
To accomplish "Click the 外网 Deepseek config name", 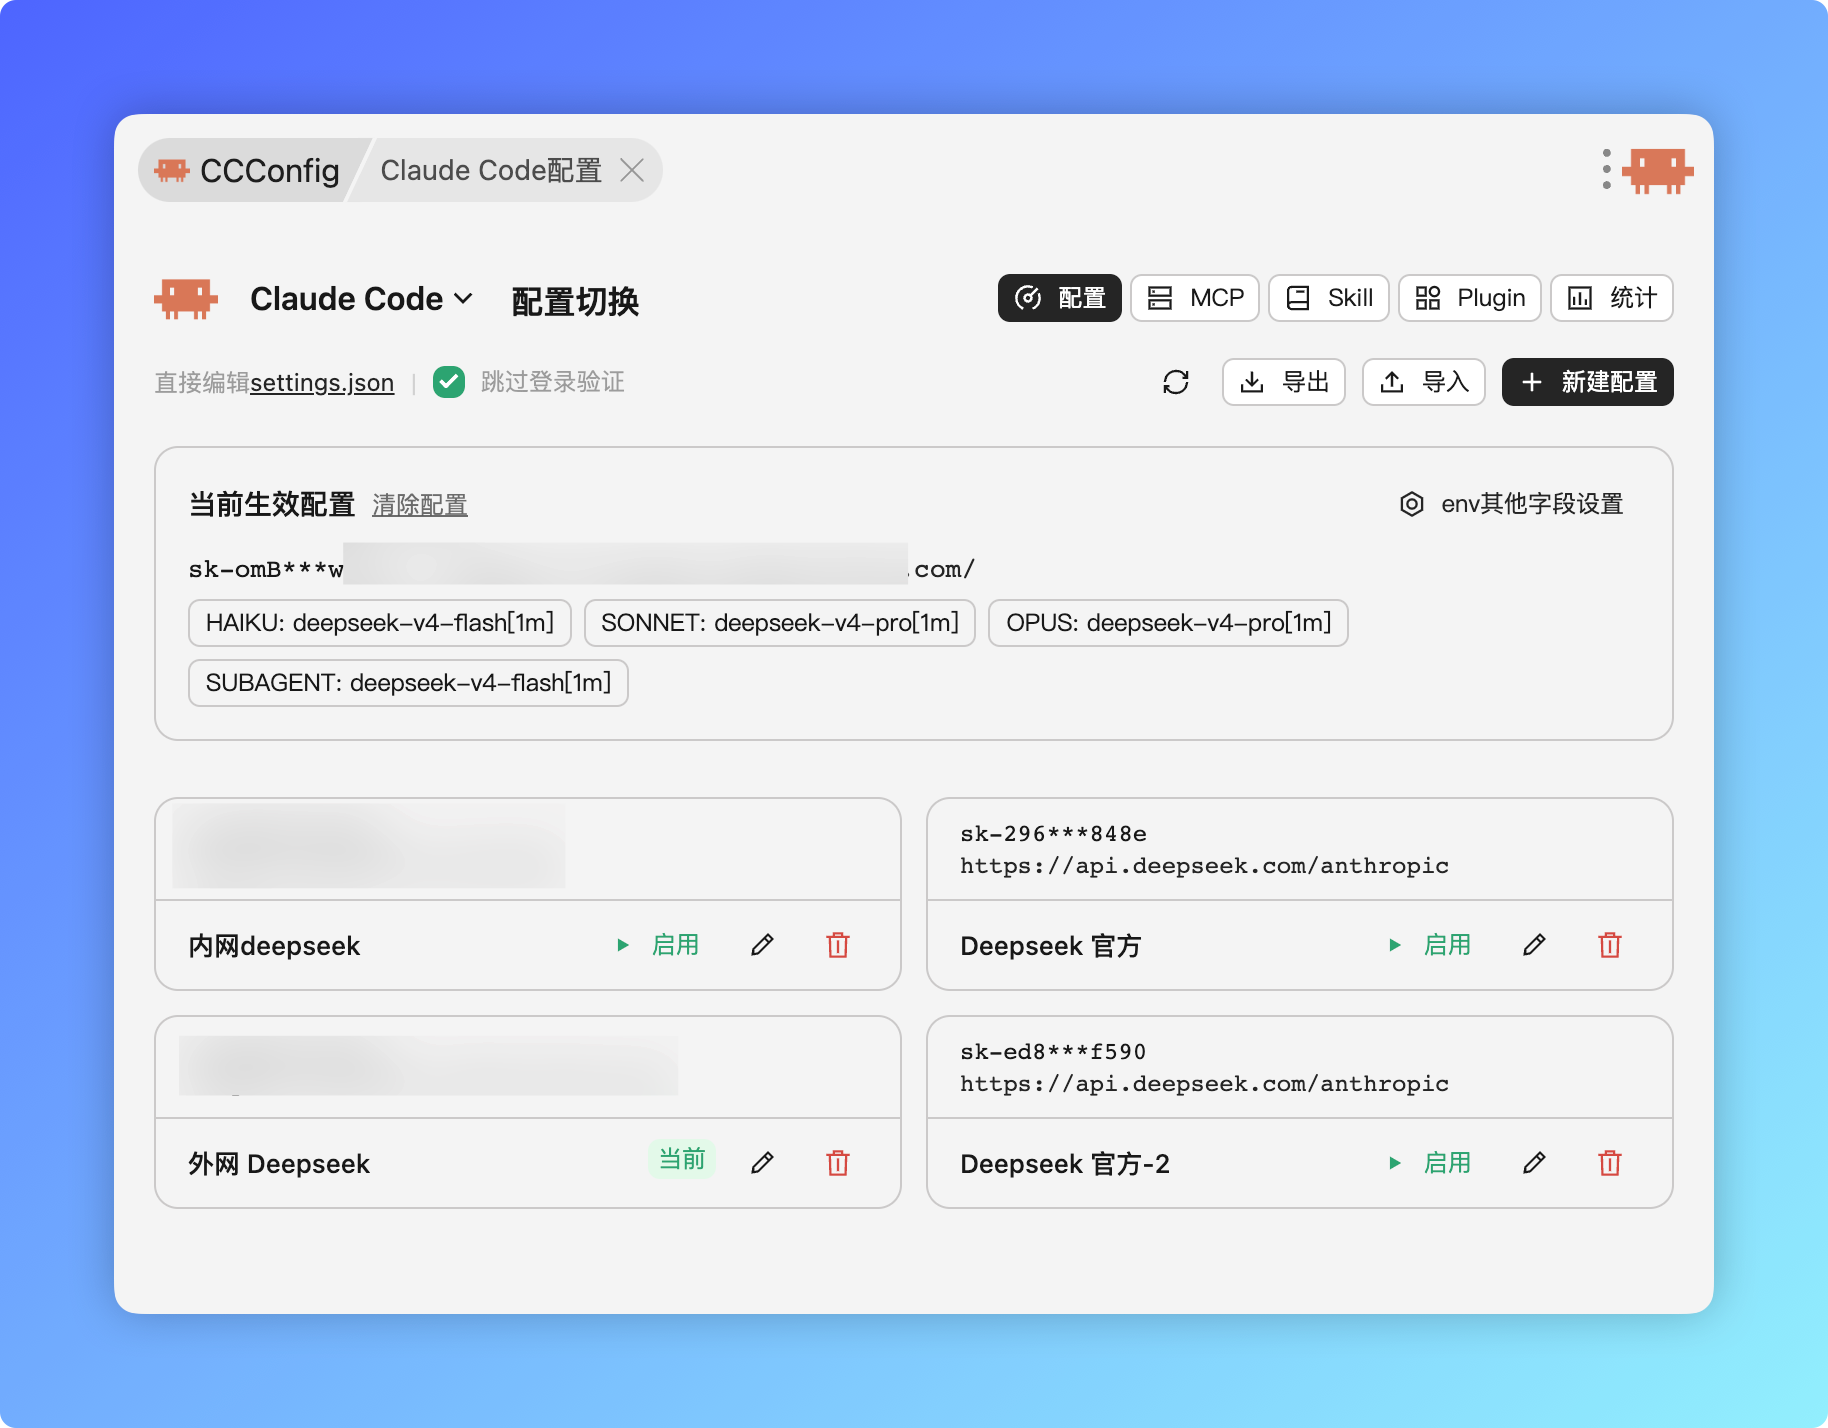I will tap(279, 1164).
